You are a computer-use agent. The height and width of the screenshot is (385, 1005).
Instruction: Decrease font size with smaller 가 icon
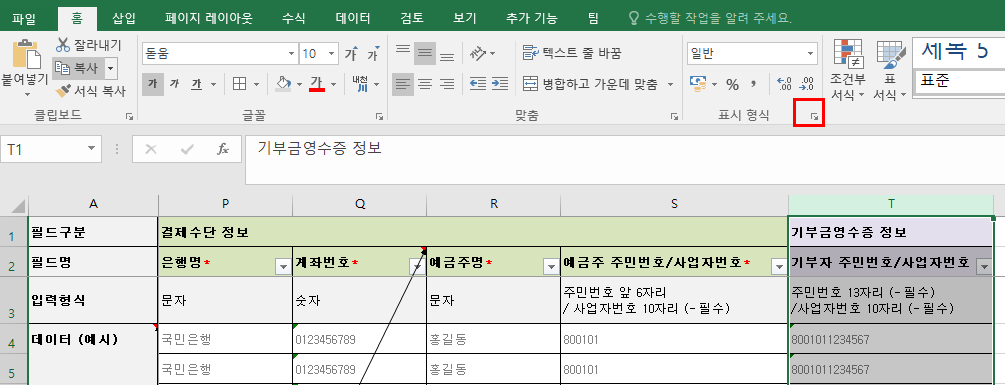[x=372, y=54]
